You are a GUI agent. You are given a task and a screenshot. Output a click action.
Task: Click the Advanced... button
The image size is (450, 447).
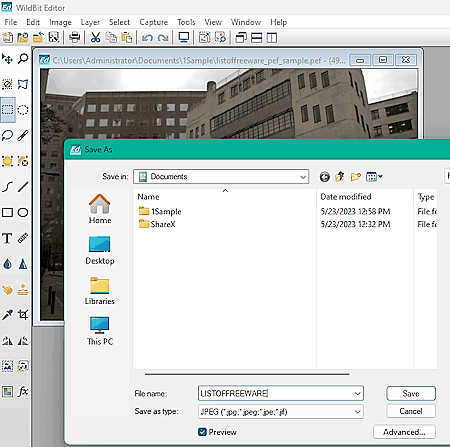[x=404, y=432]
